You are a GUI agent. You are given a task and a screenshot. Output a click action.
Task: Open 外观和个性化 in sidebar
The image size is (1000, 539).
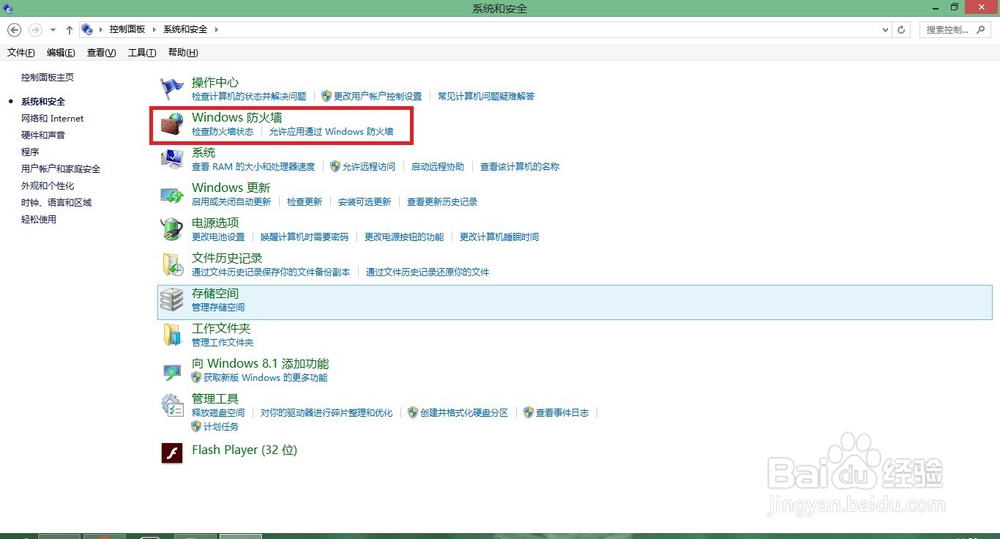click(x=48, y=186)
